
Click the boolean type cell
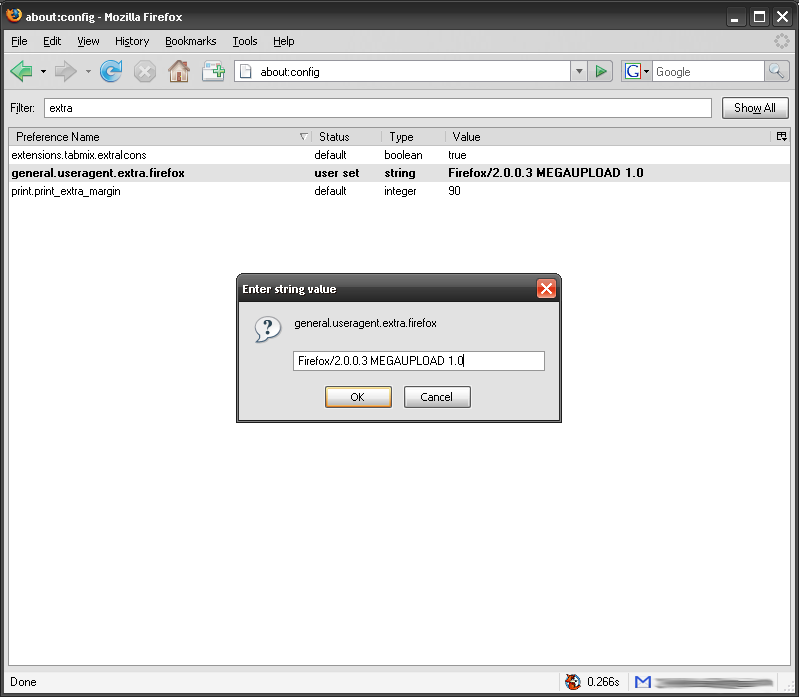click(403, 155)
